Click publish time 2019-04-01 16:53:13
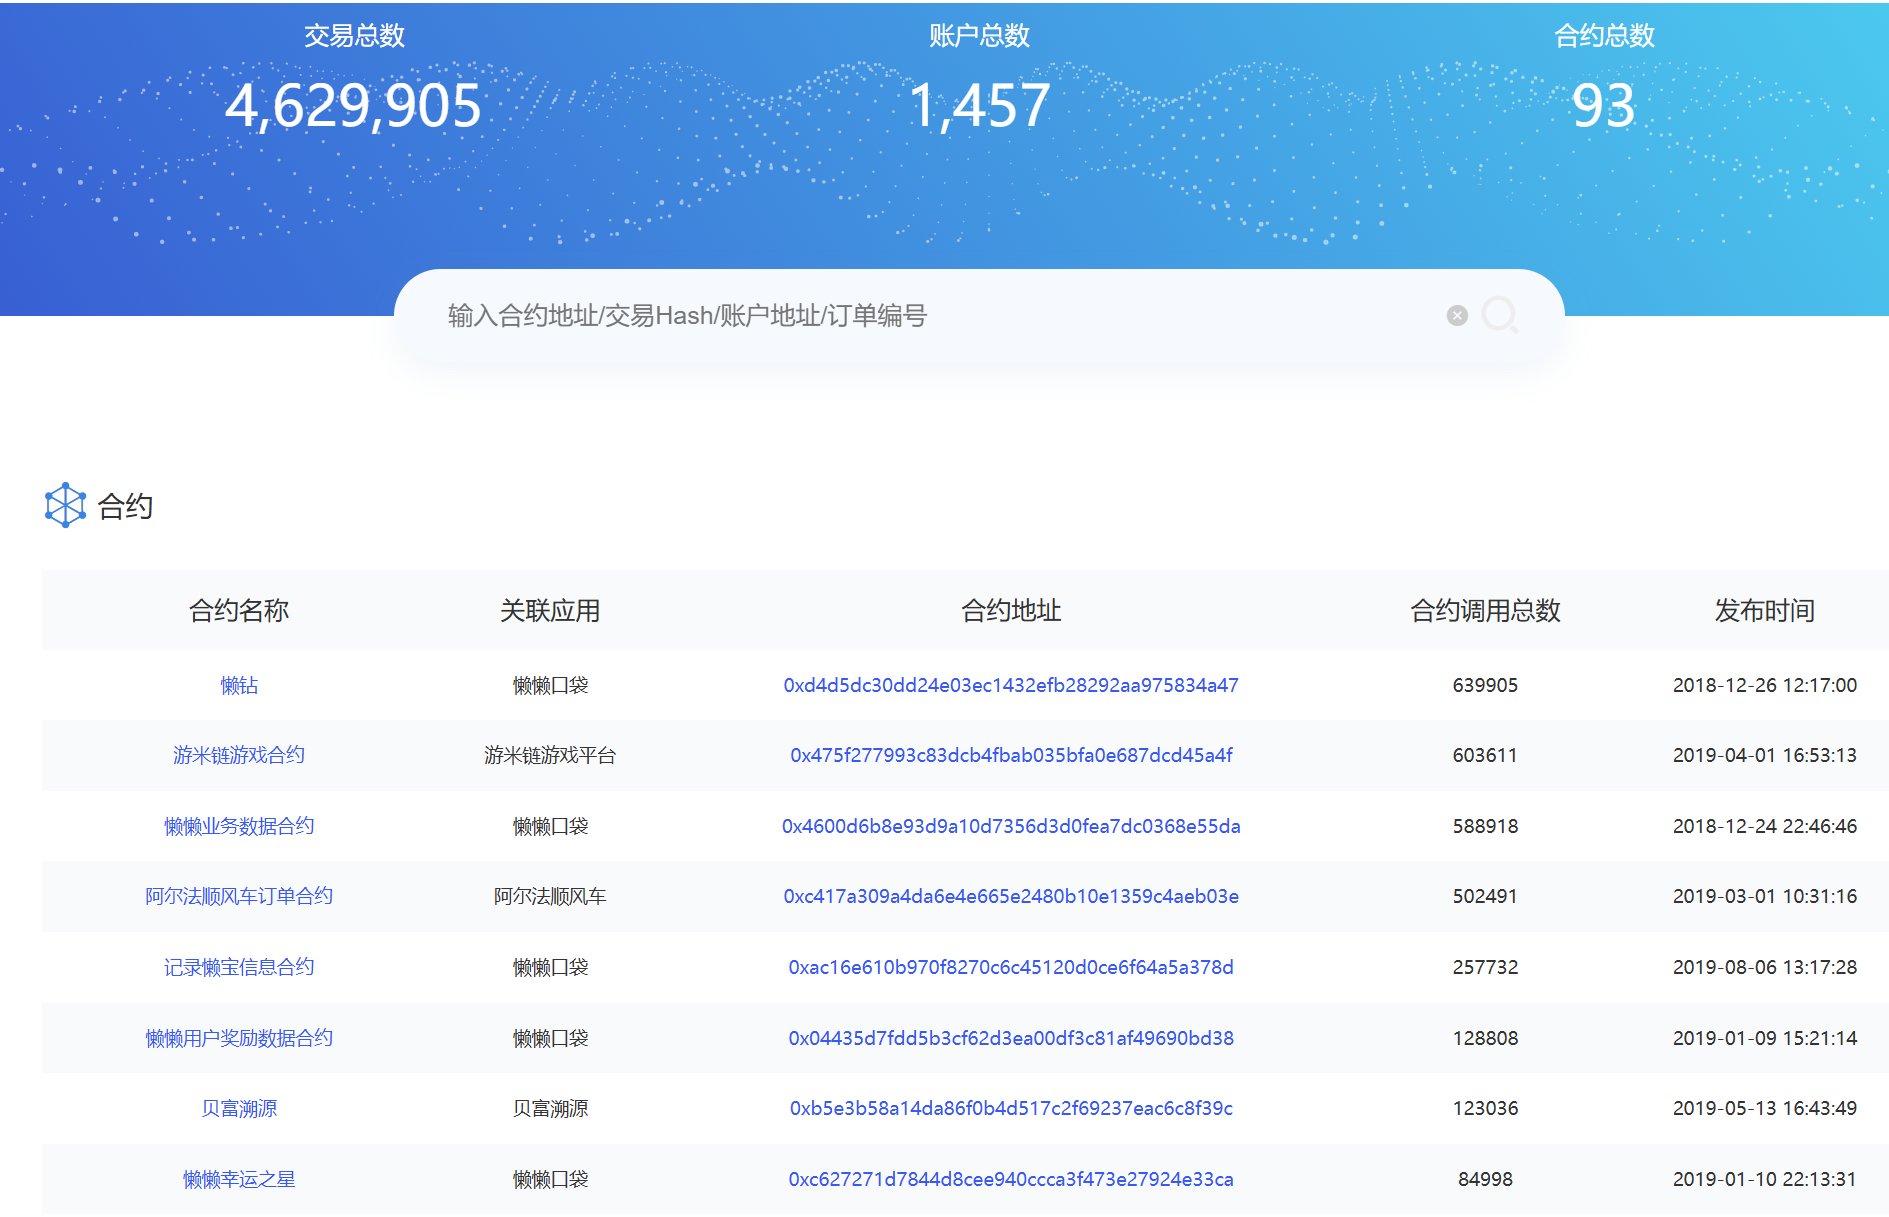 1764,755
